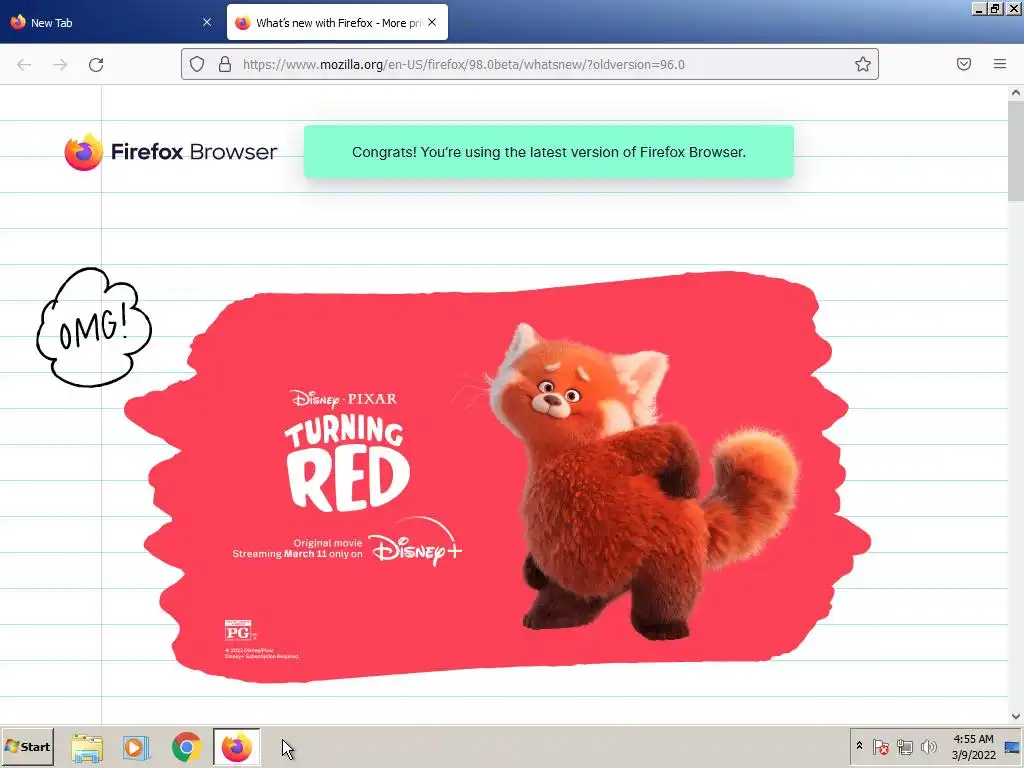Show hidden system tray icons

point(859,746)
